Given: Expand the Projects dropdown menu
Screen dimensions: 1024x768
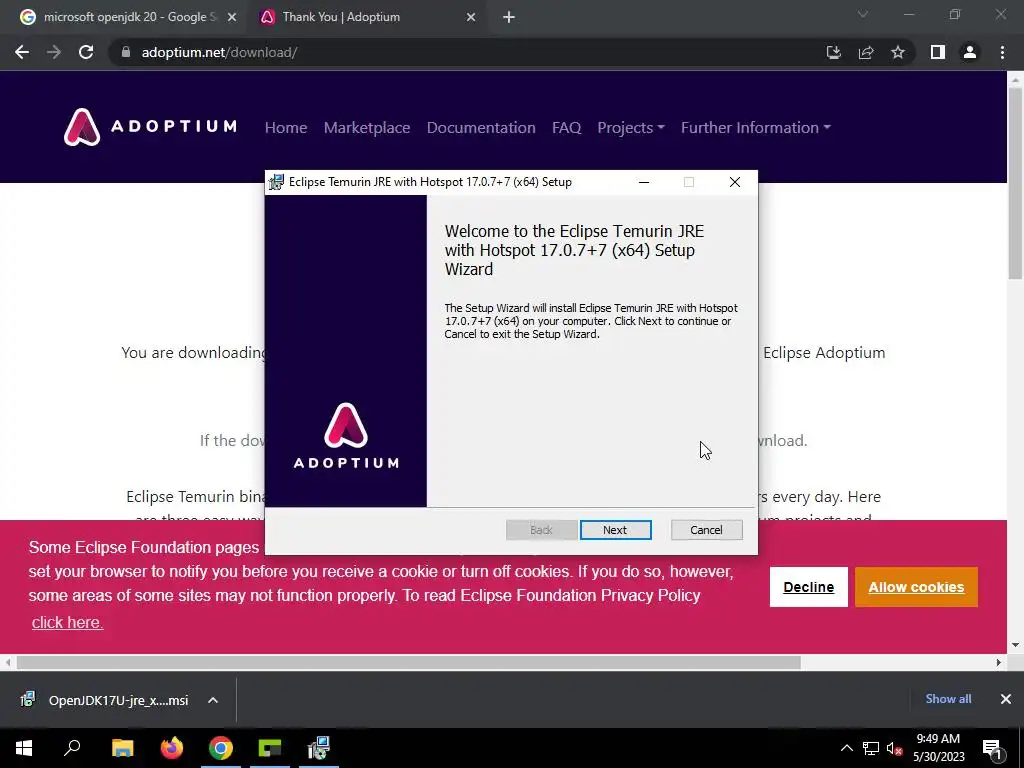Looking at the screenshot, I should pos(630,127).
